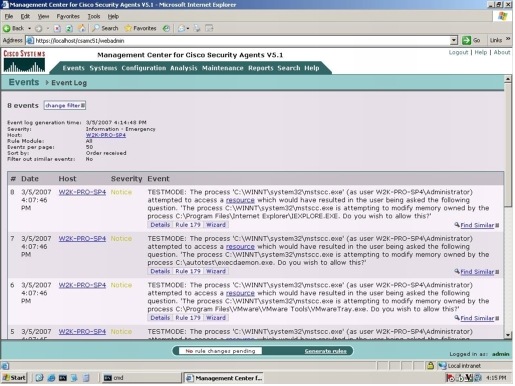The image size is (515, 386).
Task: Click the IE Forward arrow button
Action: 39,28
